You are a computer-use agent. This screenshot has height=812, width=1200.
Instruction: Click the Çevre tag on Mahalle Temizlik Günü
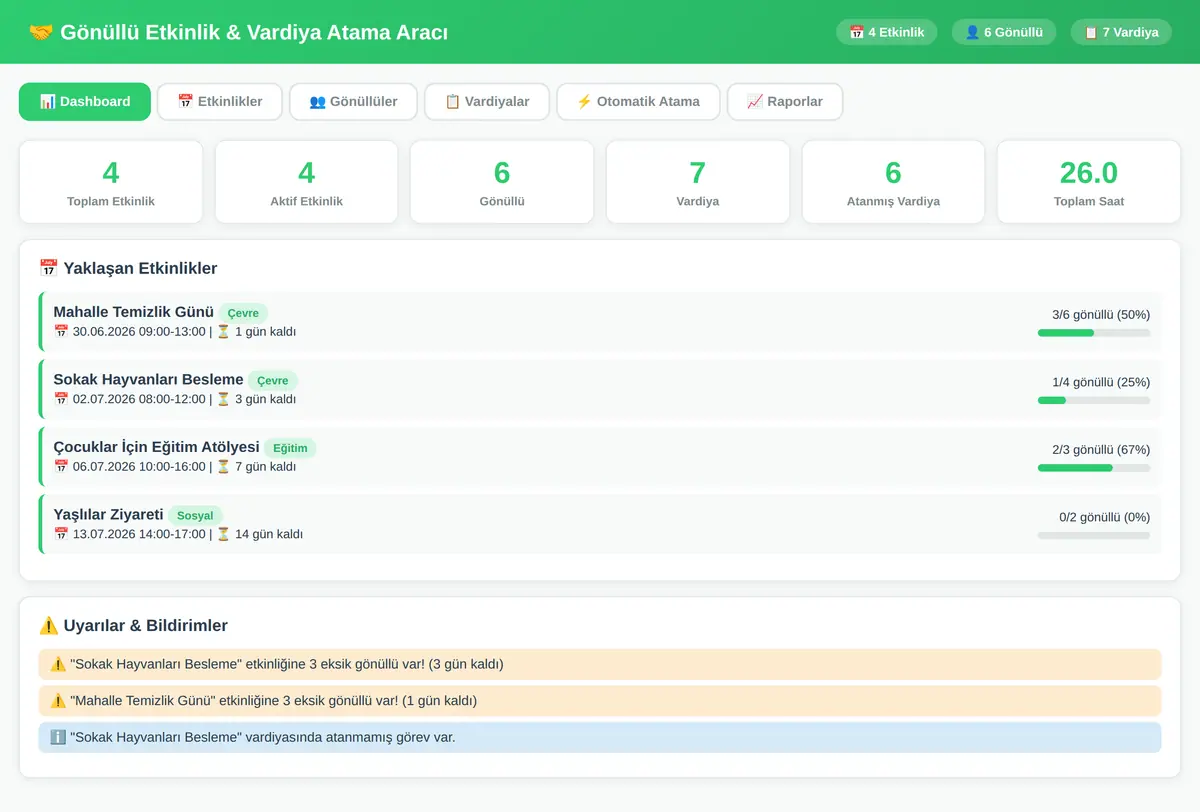click(243, 313)
